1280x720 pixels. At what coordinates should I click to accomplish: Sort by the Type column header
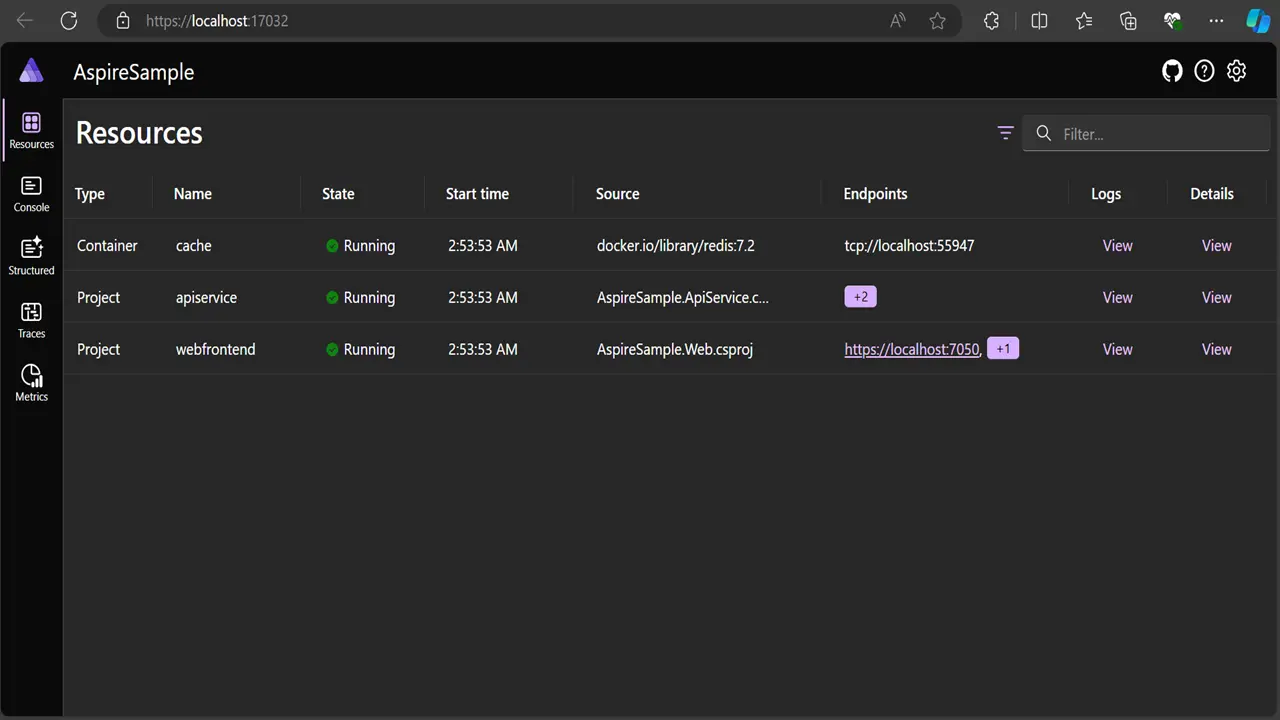tap(90, 194)
